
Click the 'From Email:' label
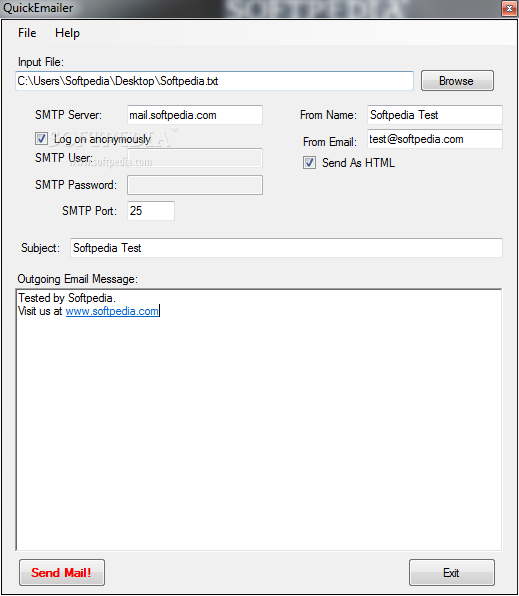tap(330, 142)
